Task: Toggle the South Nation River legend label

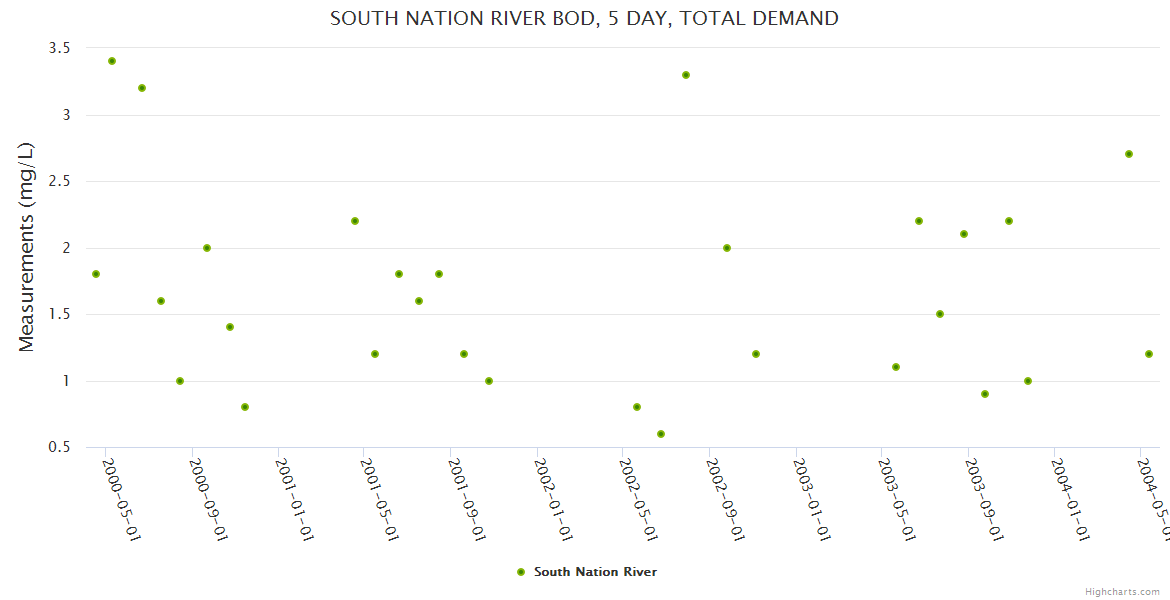Action: 595,572
